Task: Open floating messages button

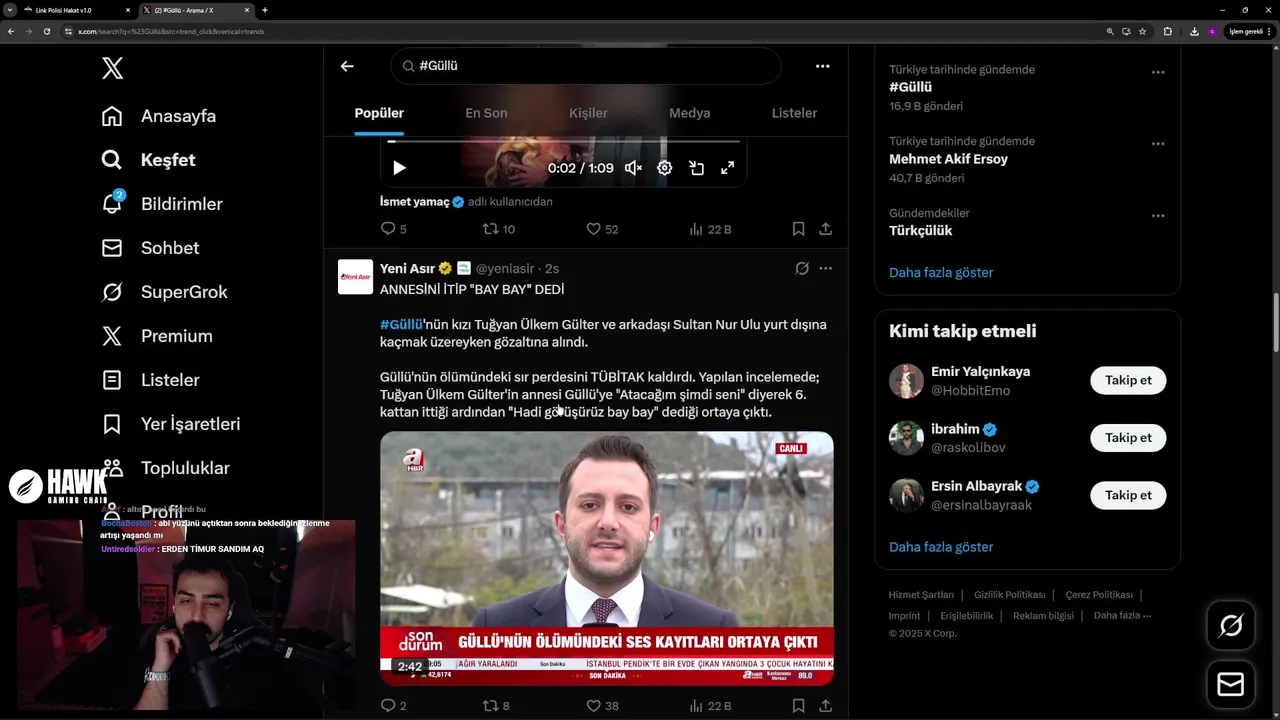Action: [1231, 684]
